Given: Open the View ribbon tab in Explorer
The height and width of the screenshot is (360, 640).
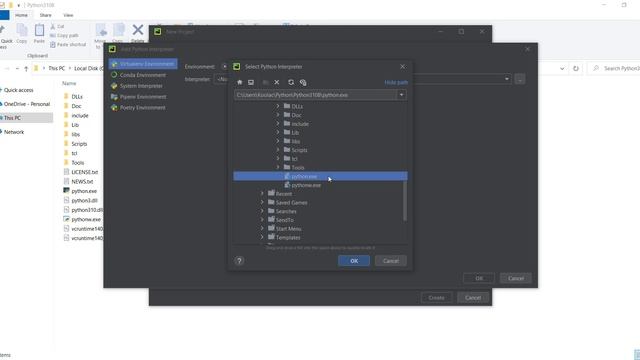Looking at the screenshot, I should 68,15.
